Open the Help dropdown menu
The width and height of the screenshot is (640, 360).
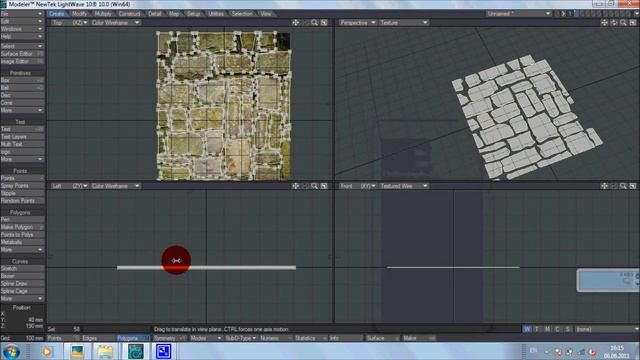[x=22, y=37]
